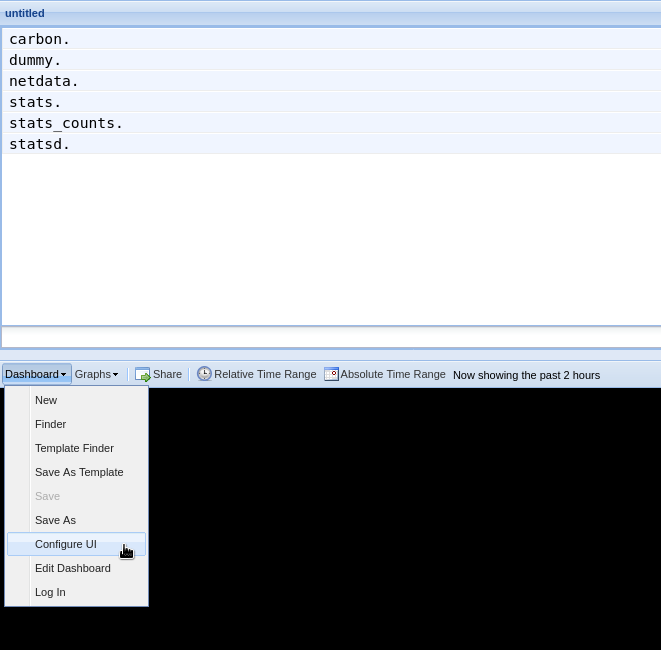Viewport: 661px width, 650px height.
Task: Choose Log In from Dashboard menu
Action: pos(76,592)
